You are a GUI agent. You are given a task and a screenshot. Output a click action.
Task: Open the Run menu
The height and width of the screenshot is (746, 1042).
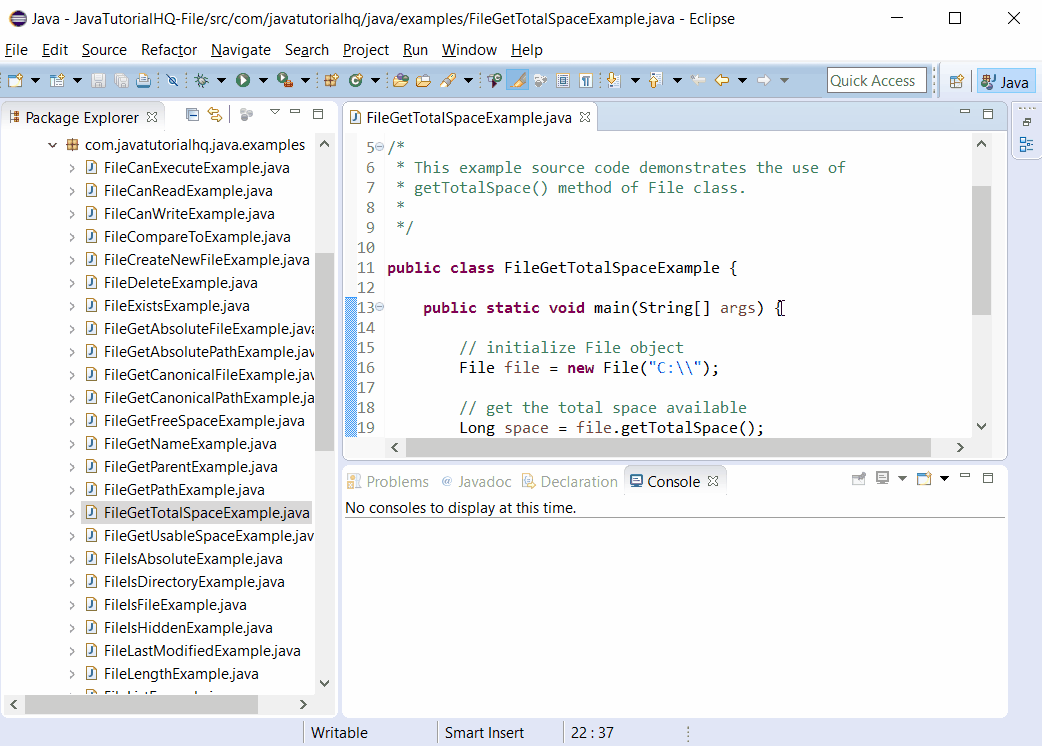(415, 50)
